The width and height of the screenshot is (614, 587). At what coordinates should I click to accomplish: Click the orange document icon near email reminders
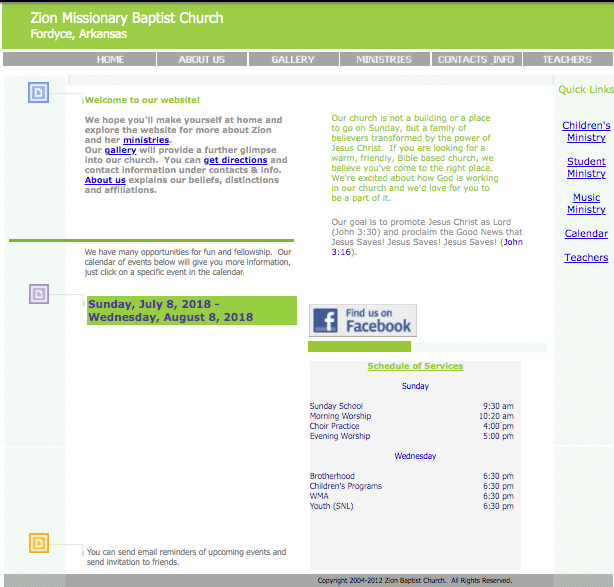[38, 543]
